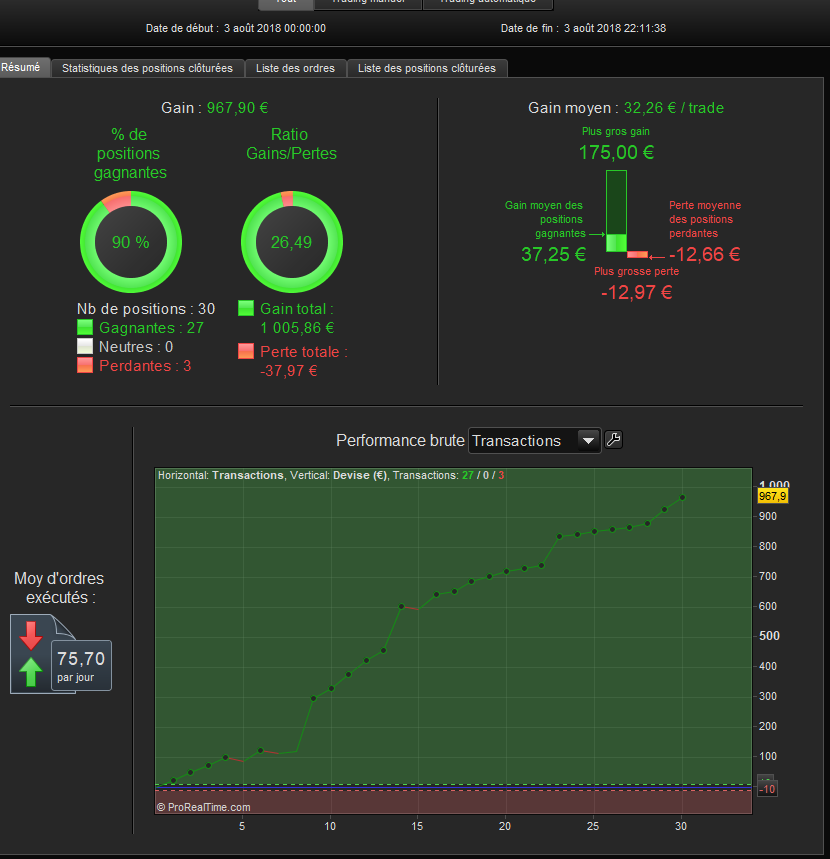This screenshot has height=859, width=830.
Task: Select the Trading automatique filter tab
Action: click(488, 3)
